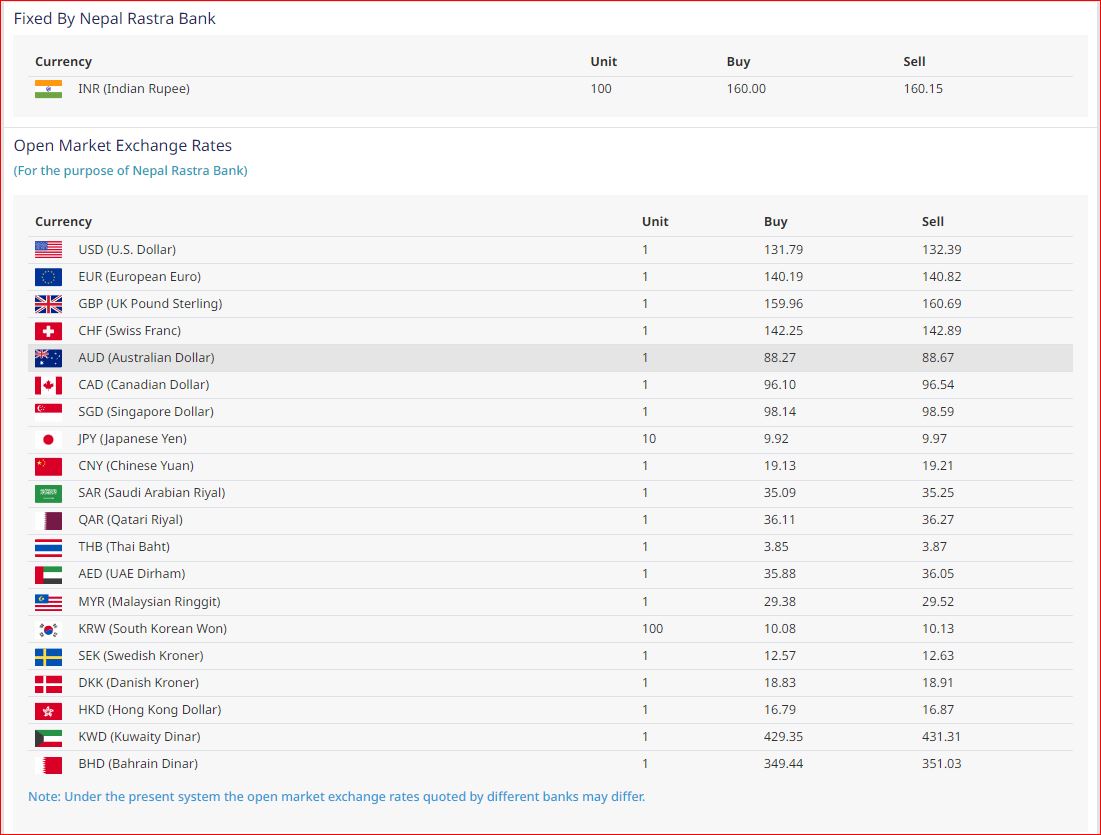Click the USD buy rate 131.79
This screenshot has width=1101, height=835.
click(x=783, y=250)
